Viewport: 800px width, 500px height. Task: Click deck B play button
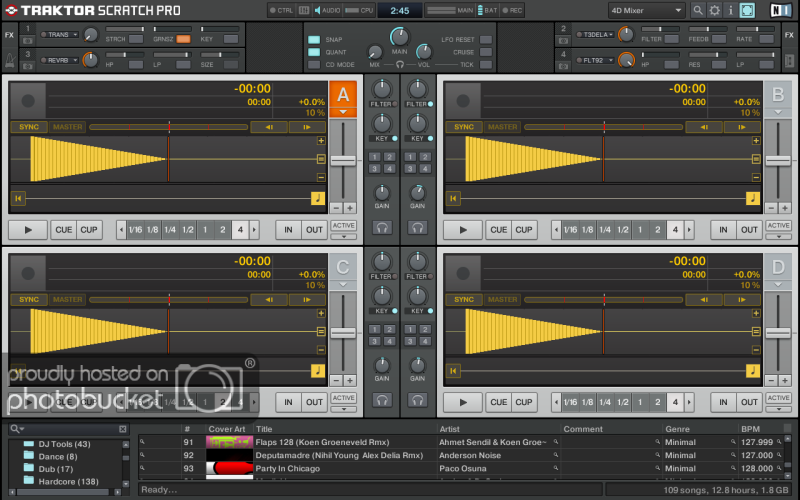pyautogui.click(x=463, y=230)
